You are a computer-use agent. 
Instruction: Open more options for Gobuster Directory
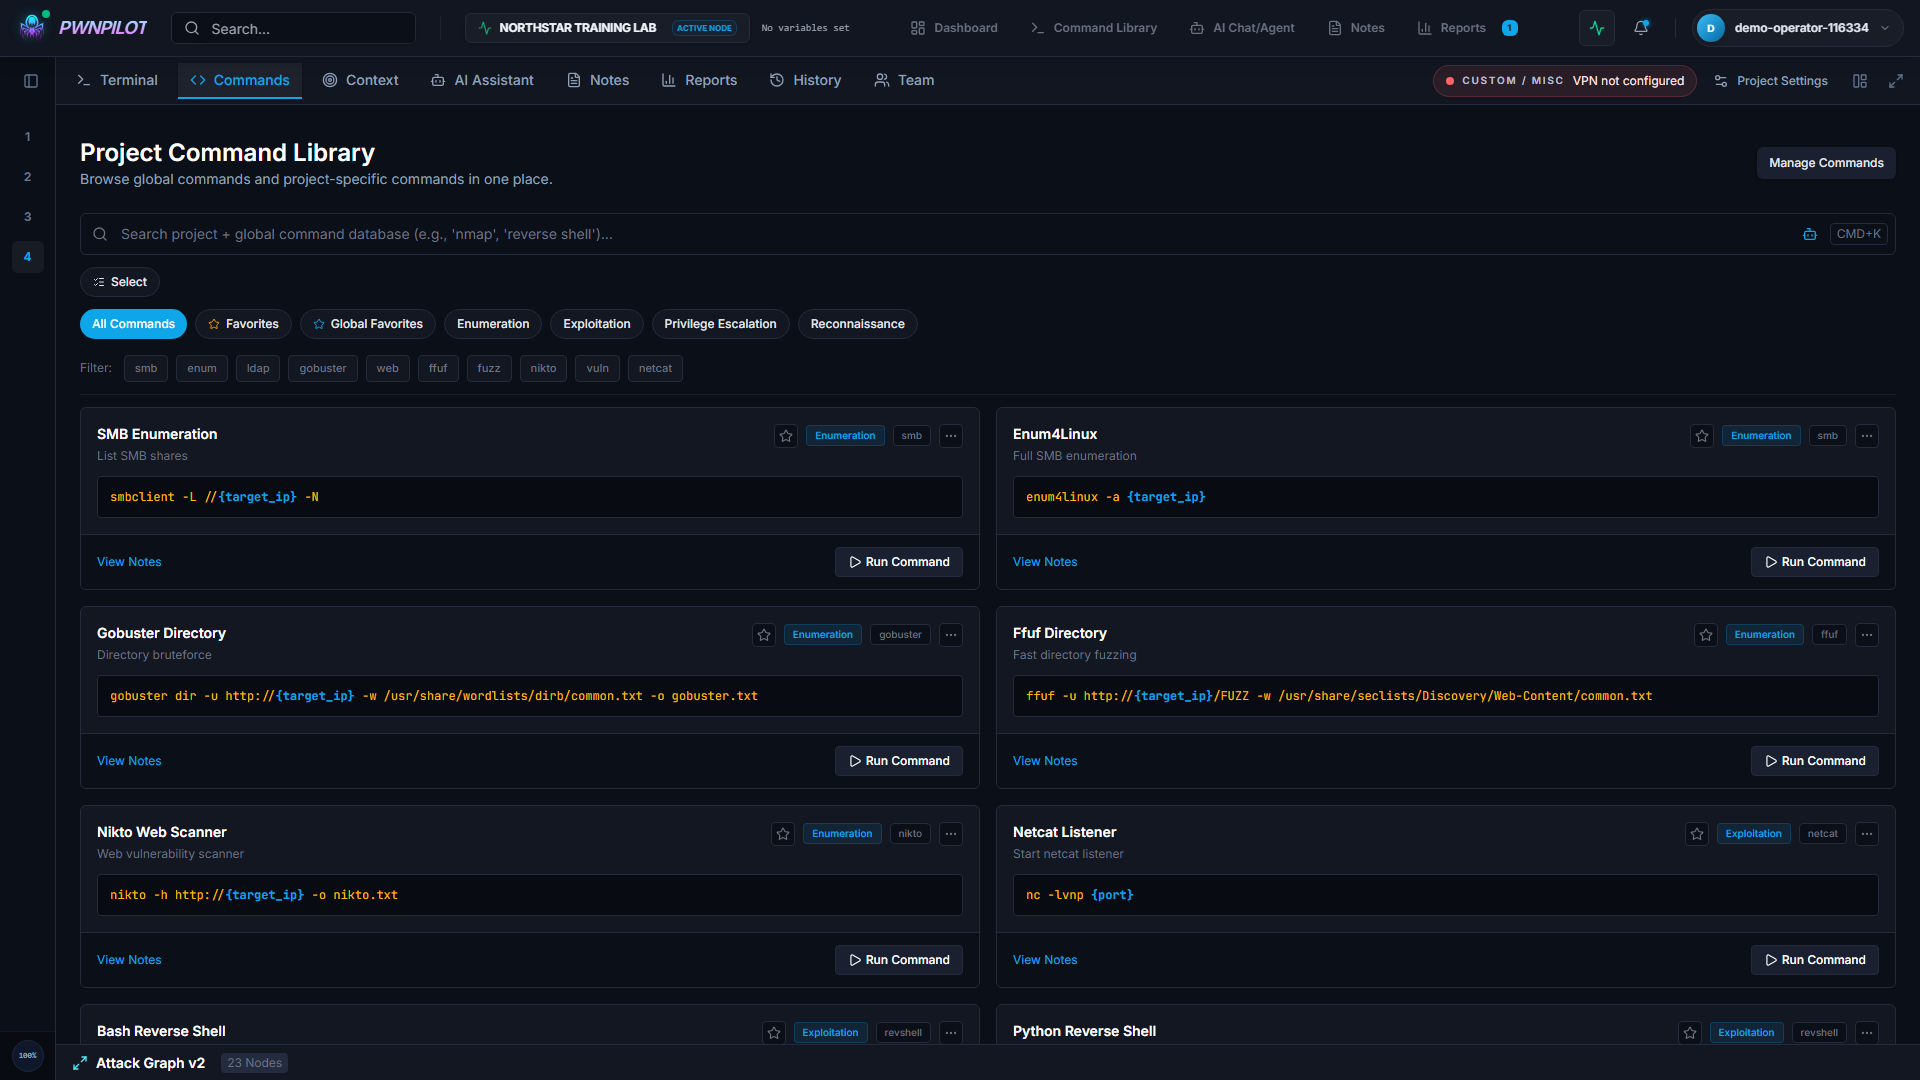coord(951,635)
